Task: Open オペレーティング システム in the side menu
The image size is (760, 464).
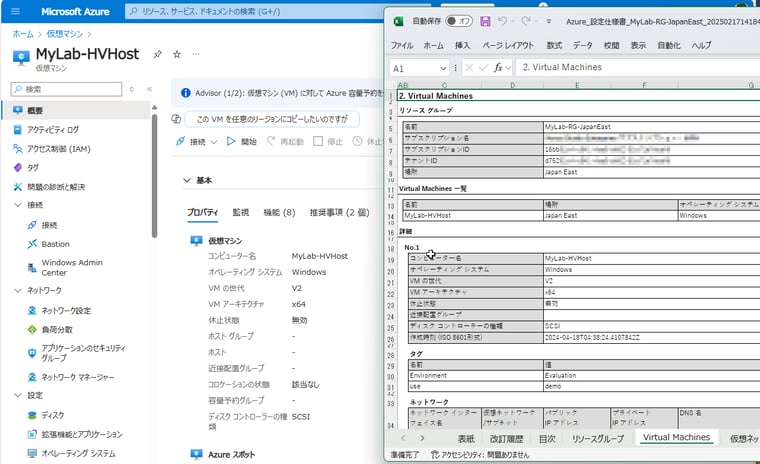Action: (78, 453)
